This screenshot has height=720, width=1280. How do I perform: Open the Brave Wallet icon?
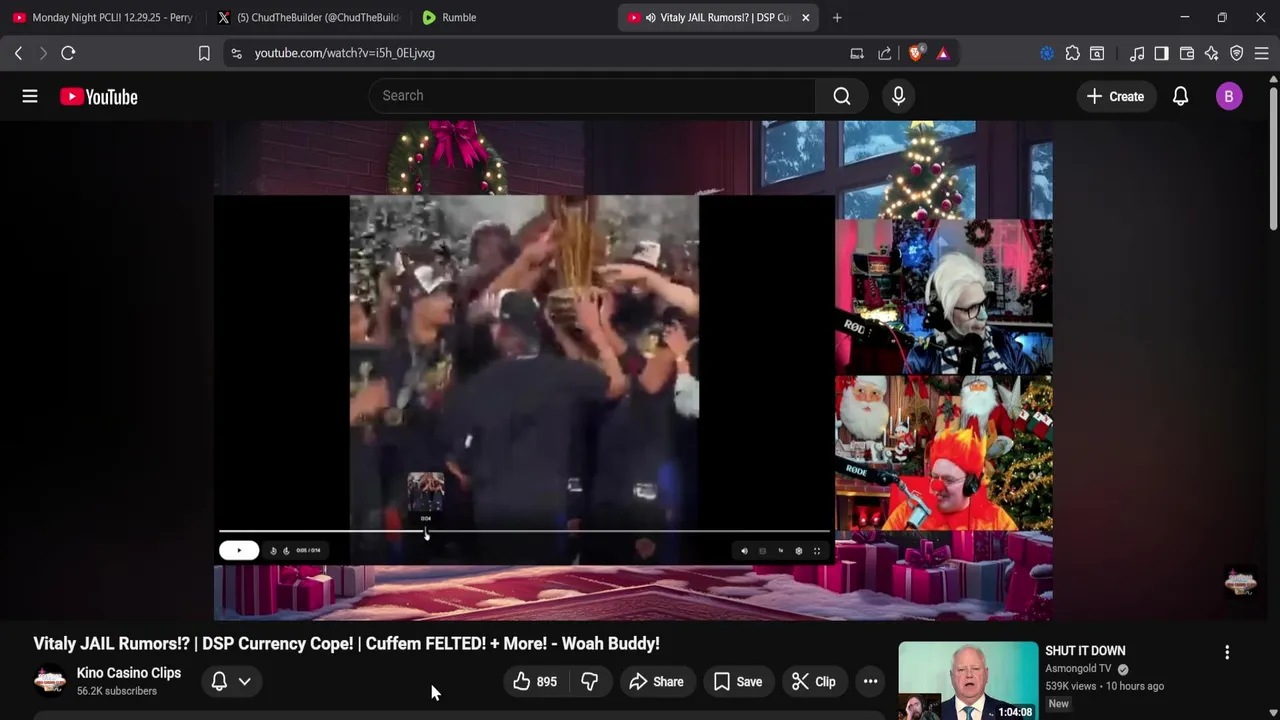click(1187, 53)
